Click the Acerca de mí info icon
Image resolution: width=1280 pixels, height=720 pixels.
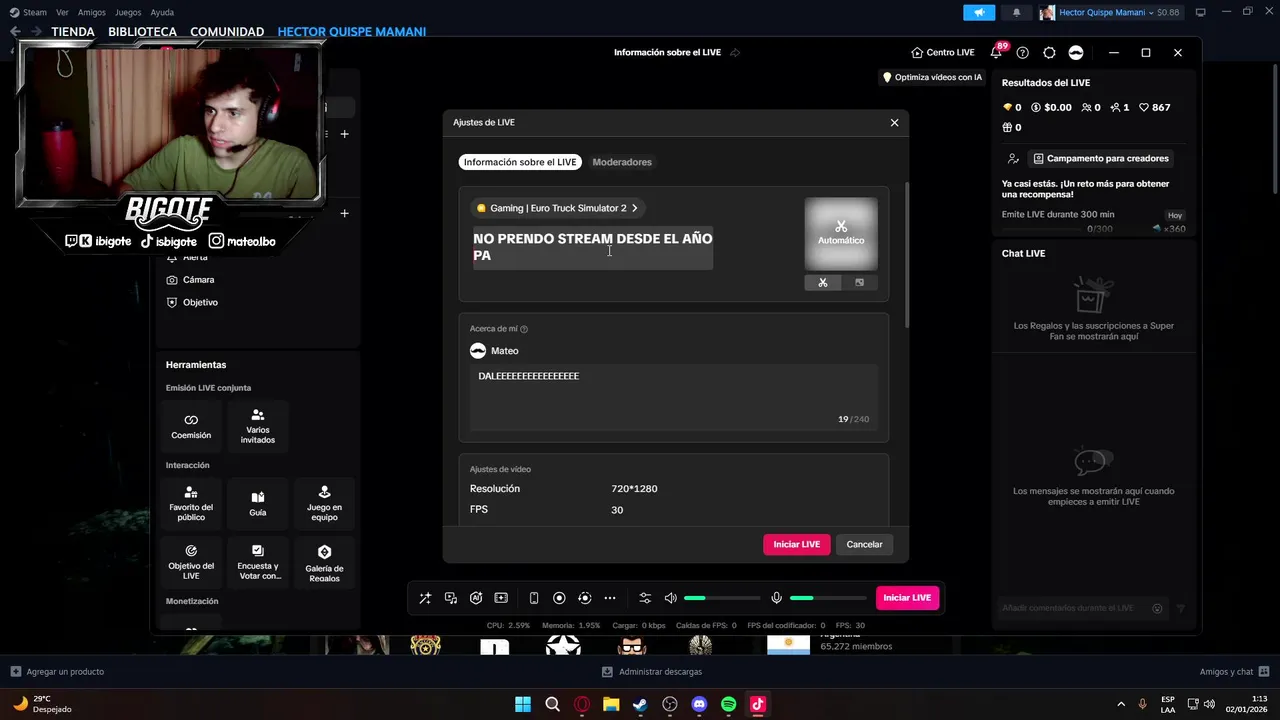click(x=524, y=329)
